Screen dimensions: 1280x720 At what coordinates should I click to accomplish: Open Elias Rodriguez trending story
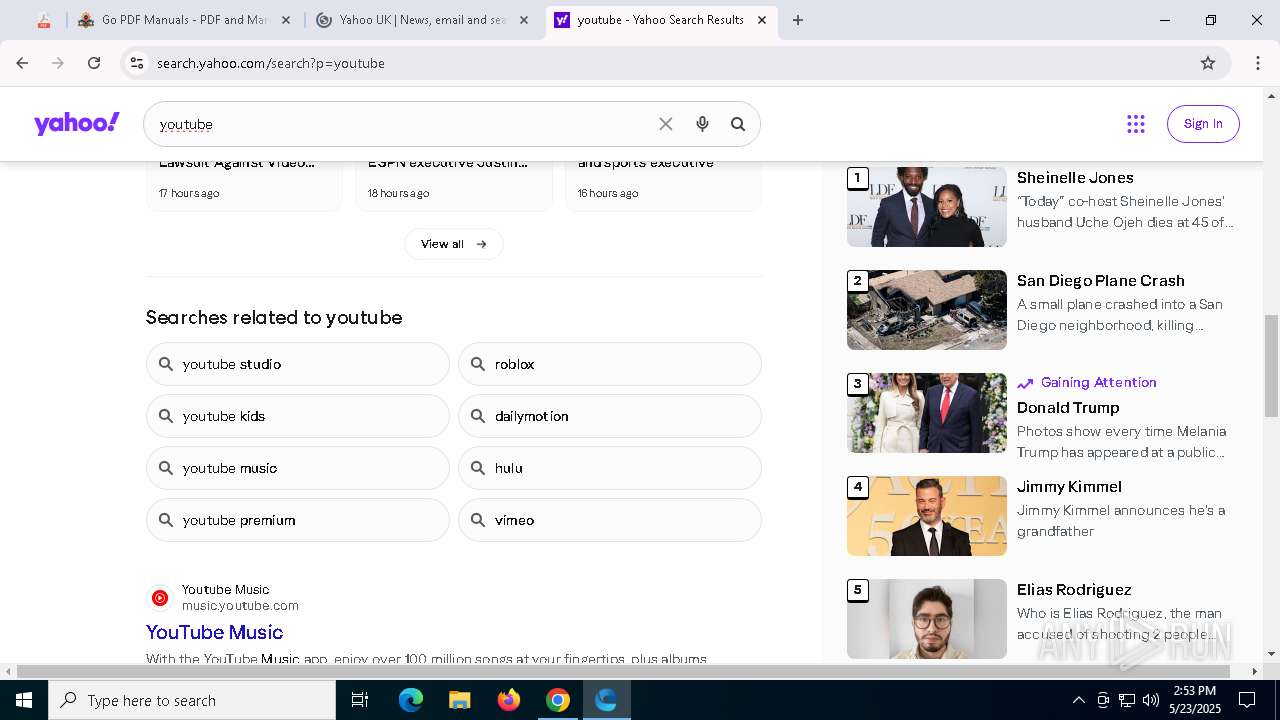click(1074, 590)
